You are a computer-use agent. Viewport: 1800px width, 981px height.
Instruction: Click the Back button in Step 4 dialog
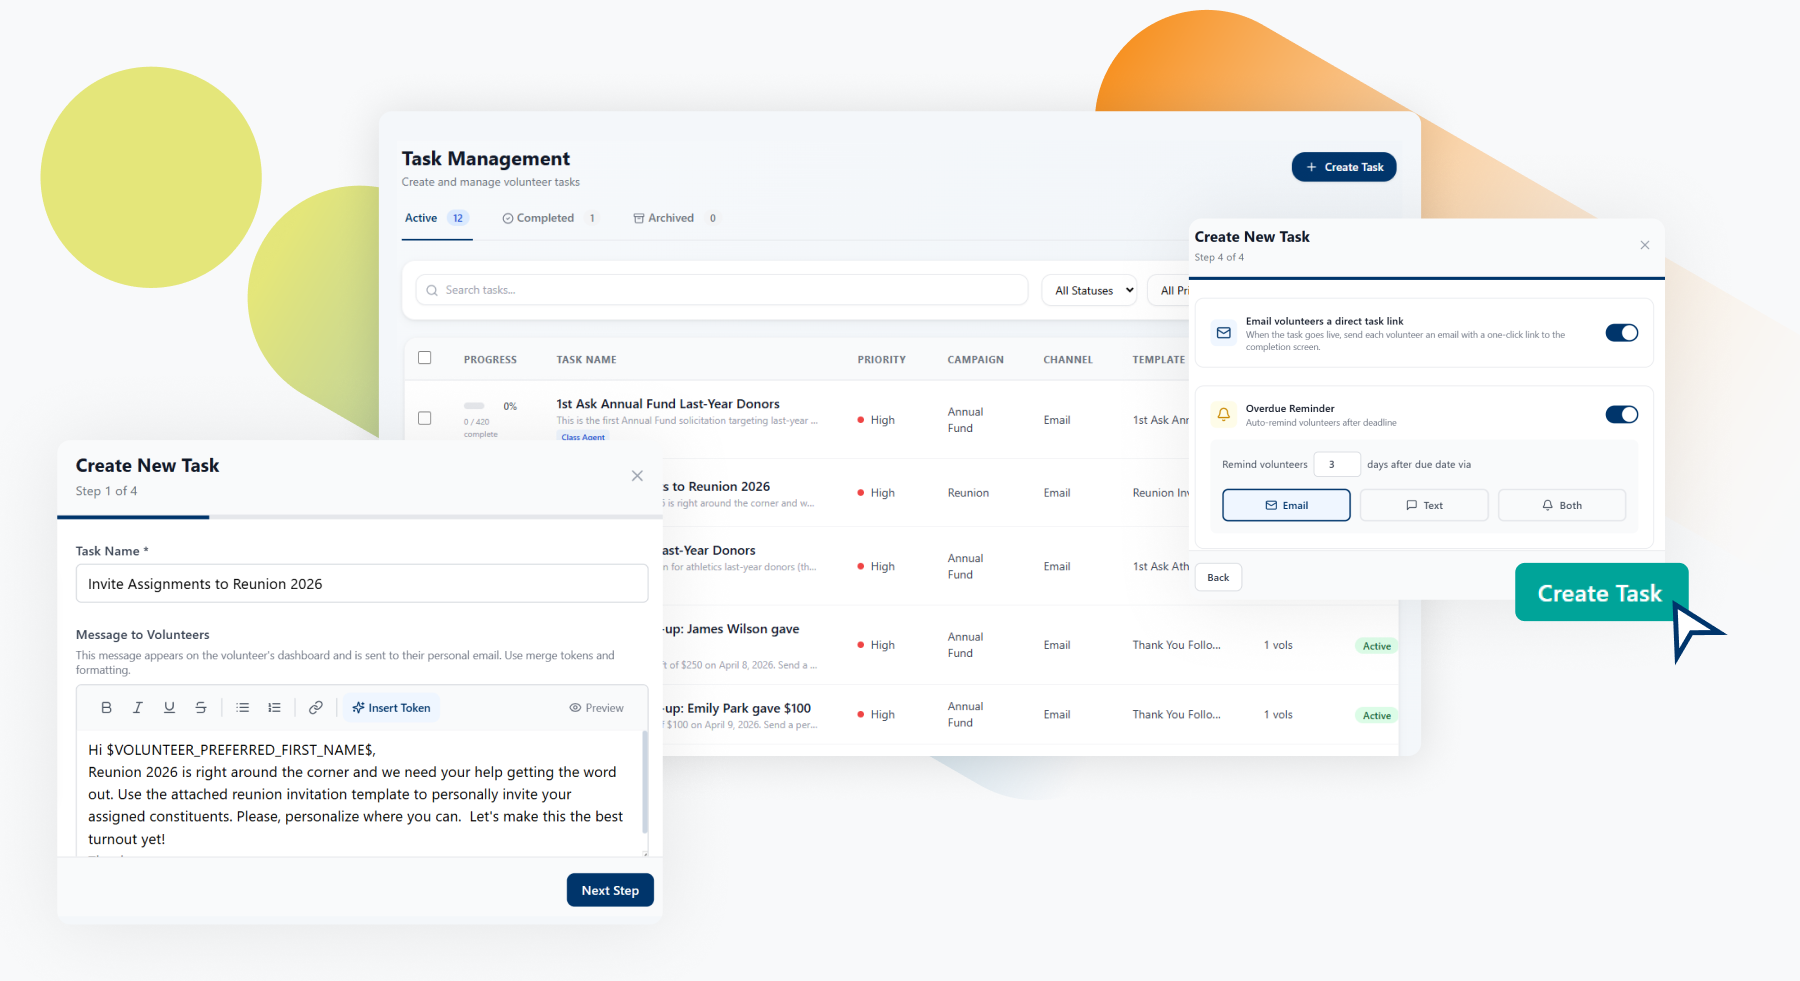(1218, 577)
